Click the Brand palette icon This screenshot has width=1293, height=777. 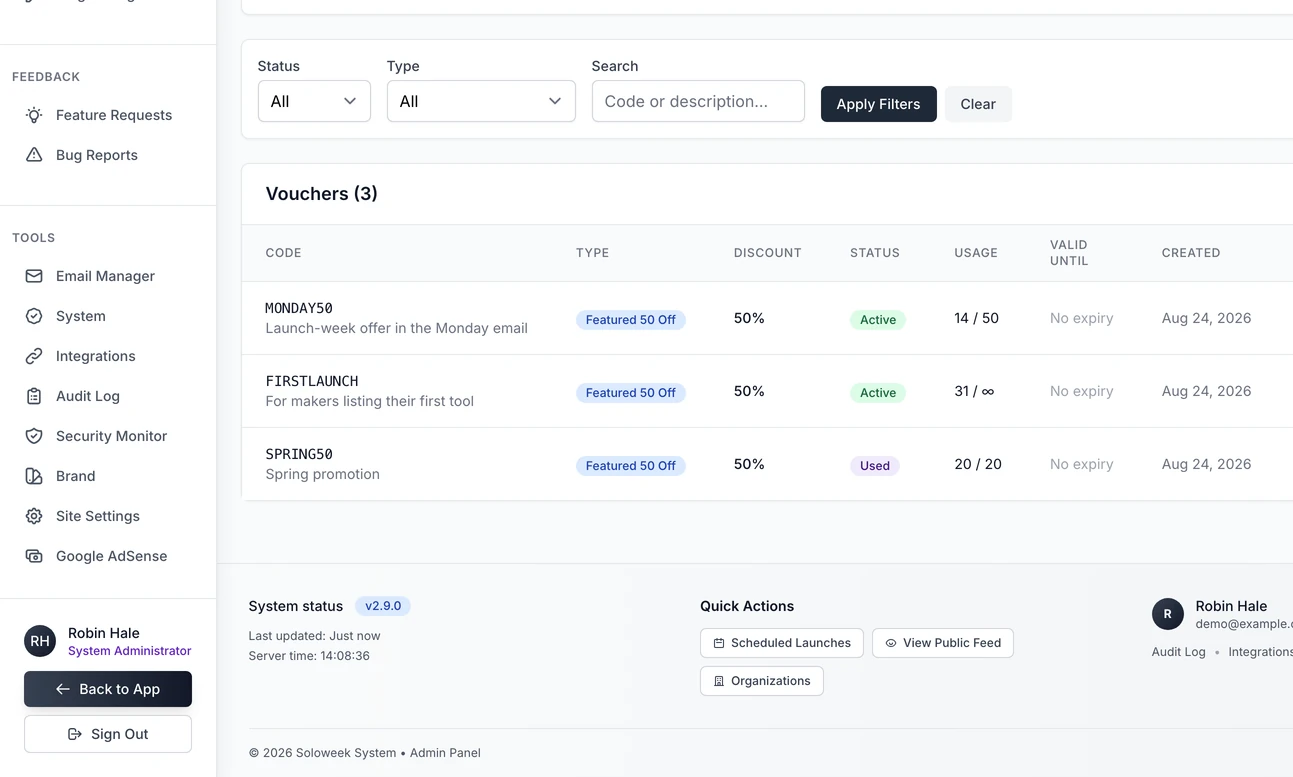pos(34,476)
